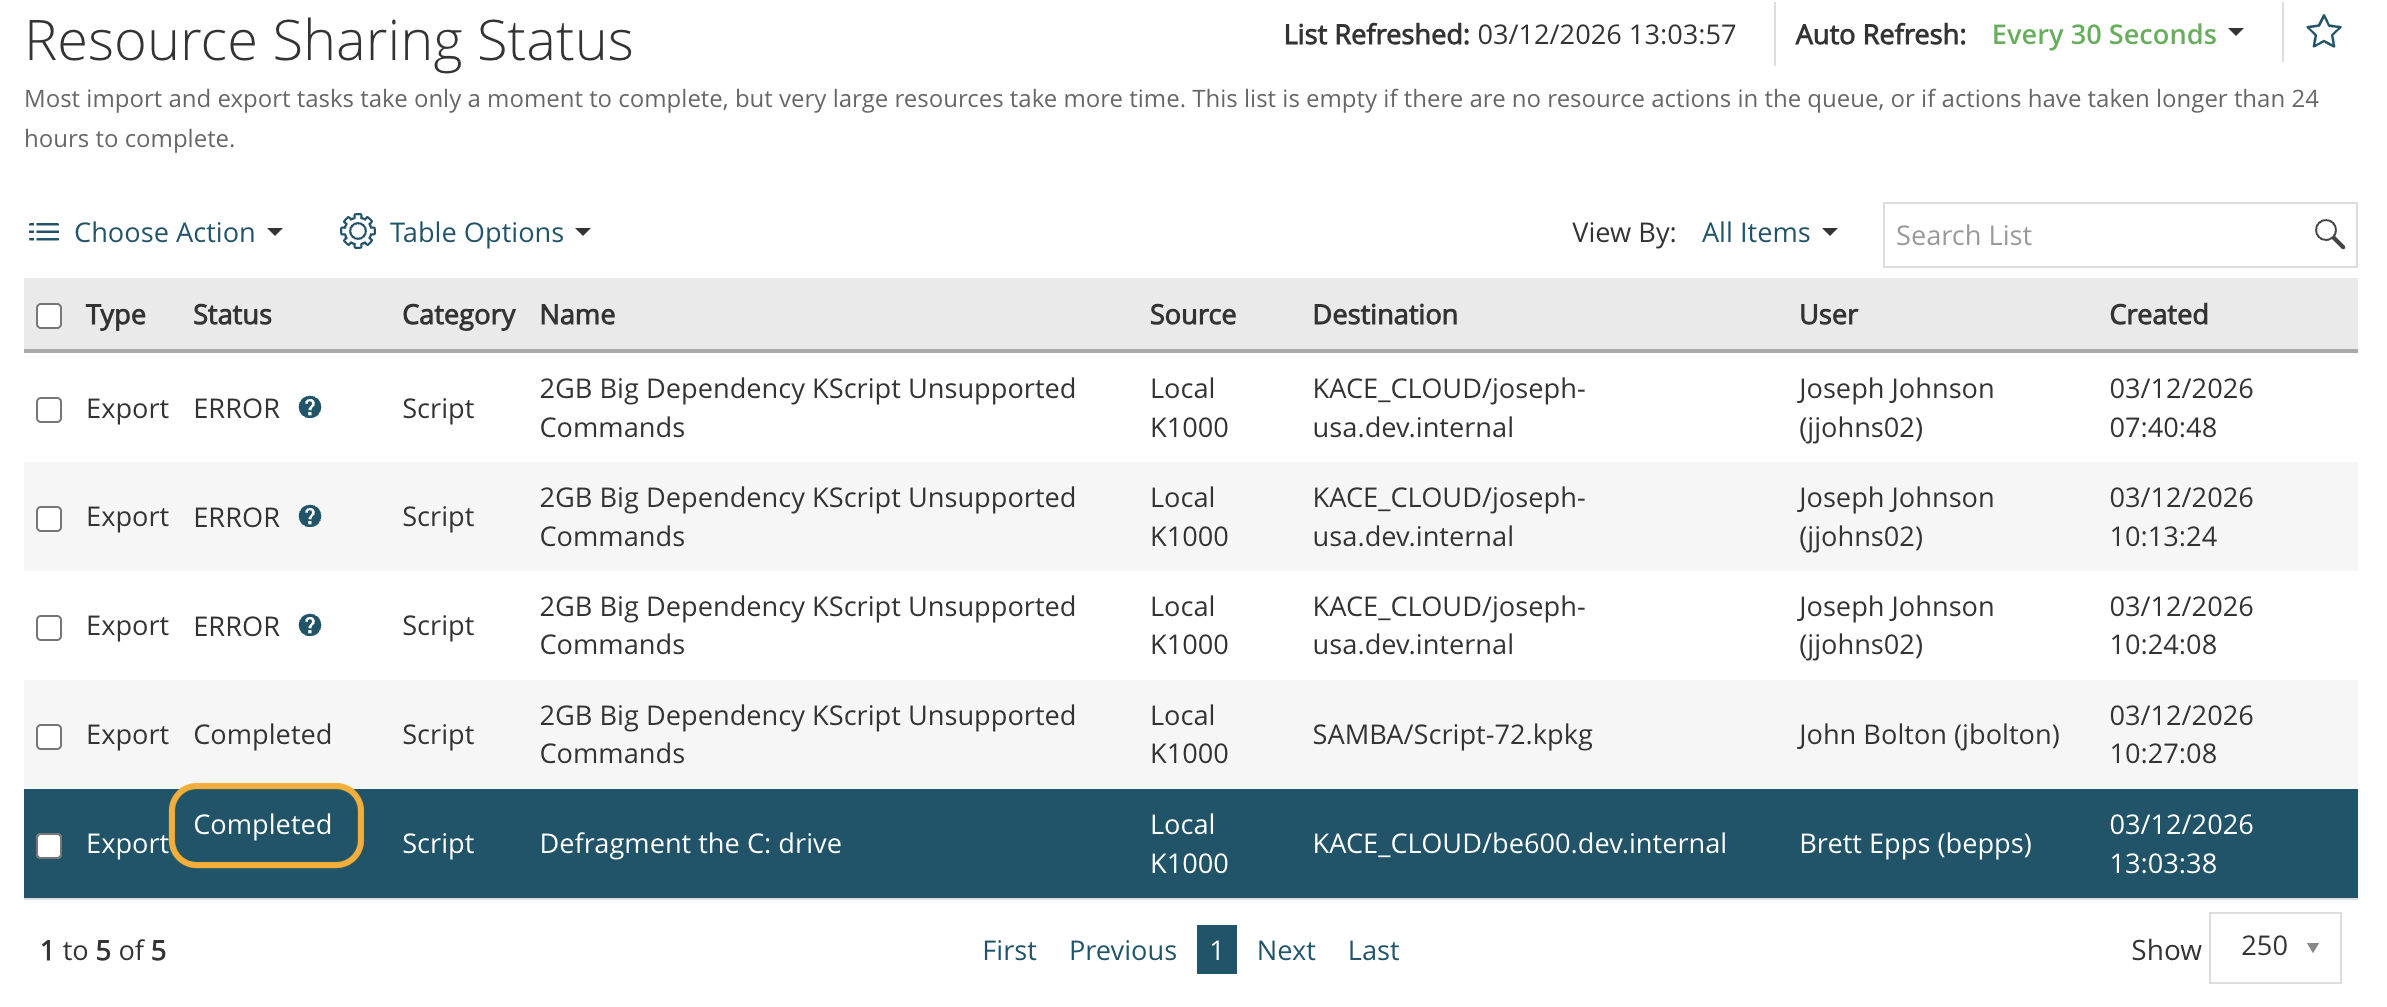Click the Table Options gear icon

pos(357,232)
